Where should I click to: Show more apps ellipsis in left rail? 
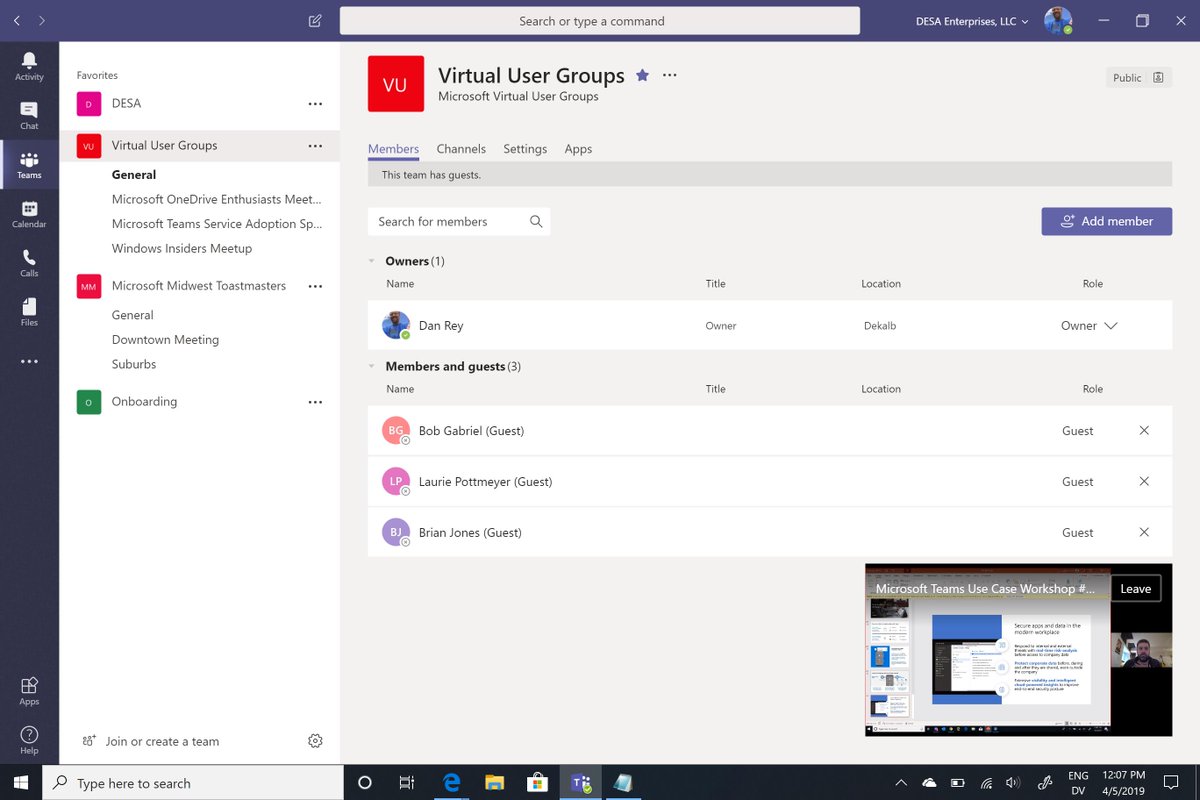click(29, 361)
